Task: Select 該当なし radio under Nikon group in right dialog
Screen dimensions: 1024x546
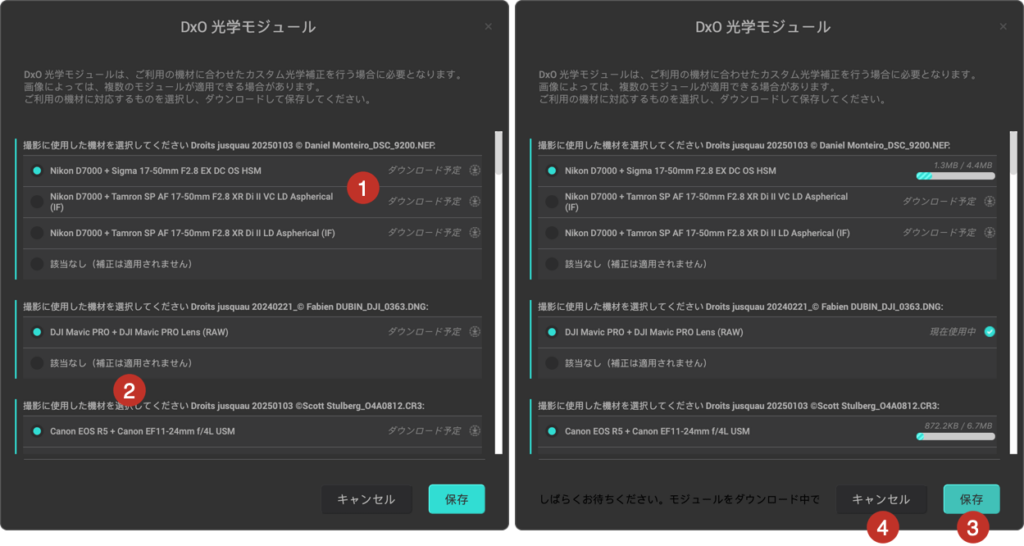Action: coord(552,264)
